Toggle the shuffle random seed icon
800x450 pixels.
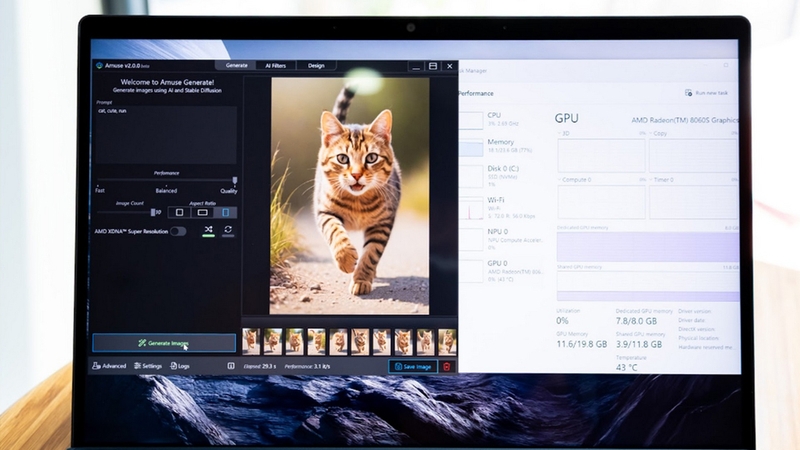208,230
